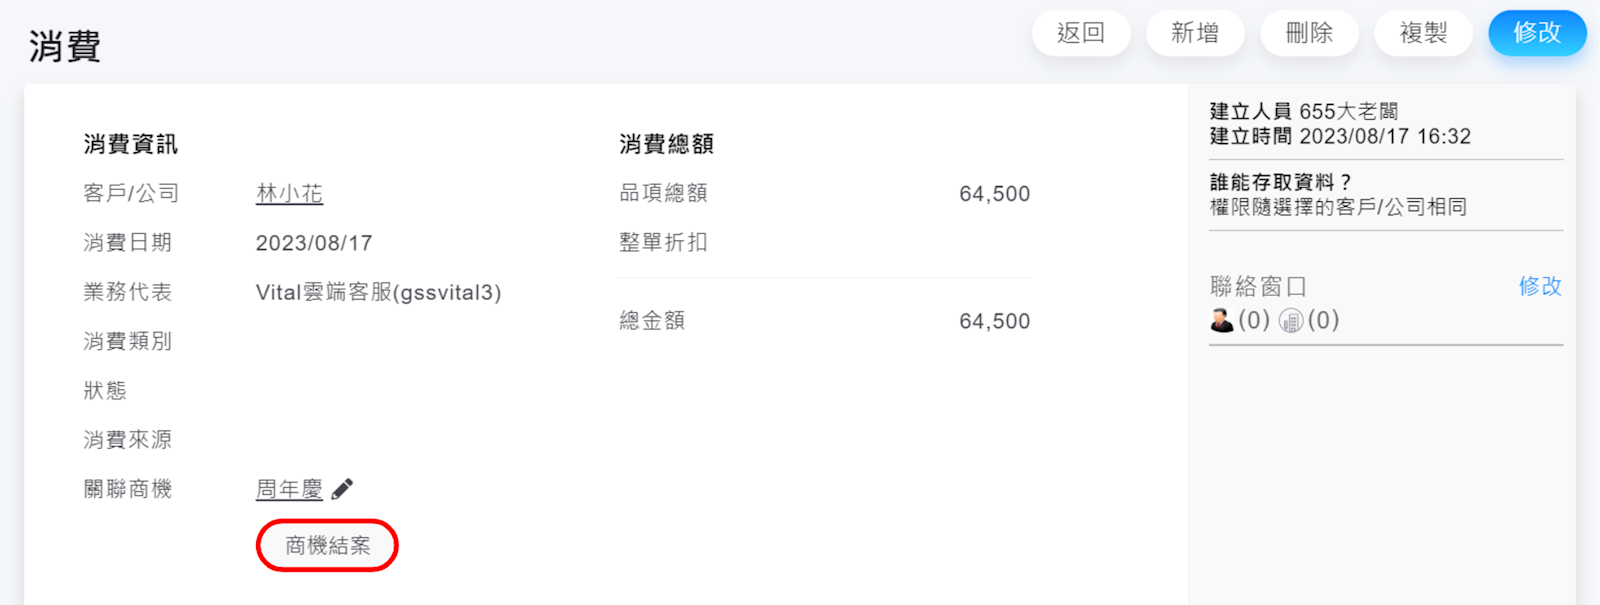Click the 誰能存取資料？ heading
This screenshot has width=1600, height=605.
(1280, 182)
